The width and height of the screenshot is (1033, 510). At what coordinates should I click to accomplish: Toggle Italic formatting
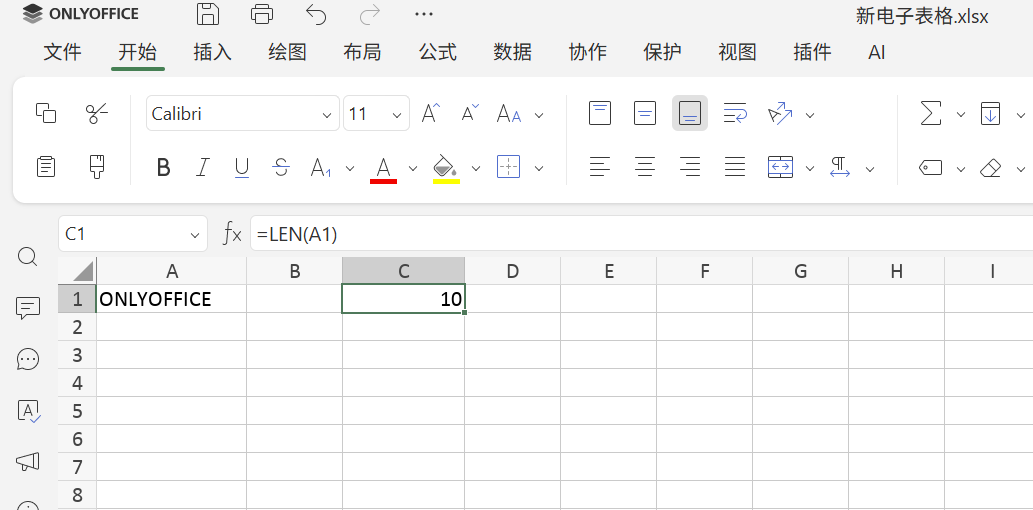pos(203,168)
